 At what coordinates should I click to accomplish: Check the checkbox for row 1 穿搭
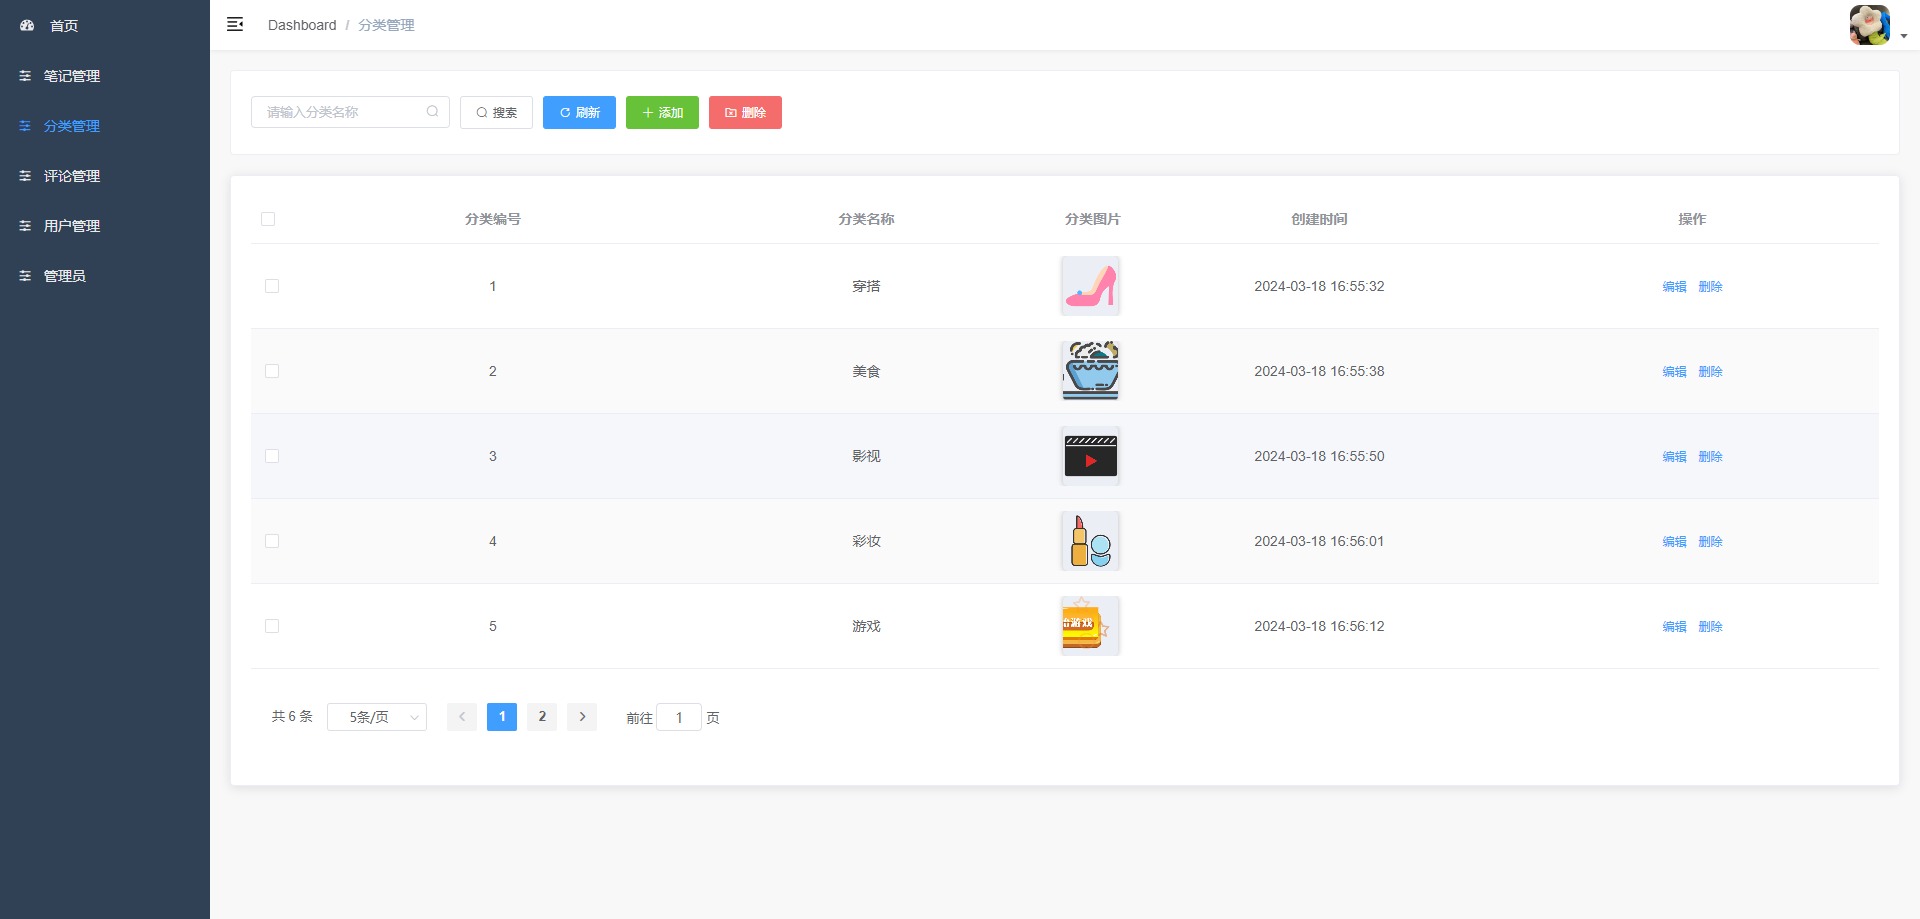[x=272, y=286]
